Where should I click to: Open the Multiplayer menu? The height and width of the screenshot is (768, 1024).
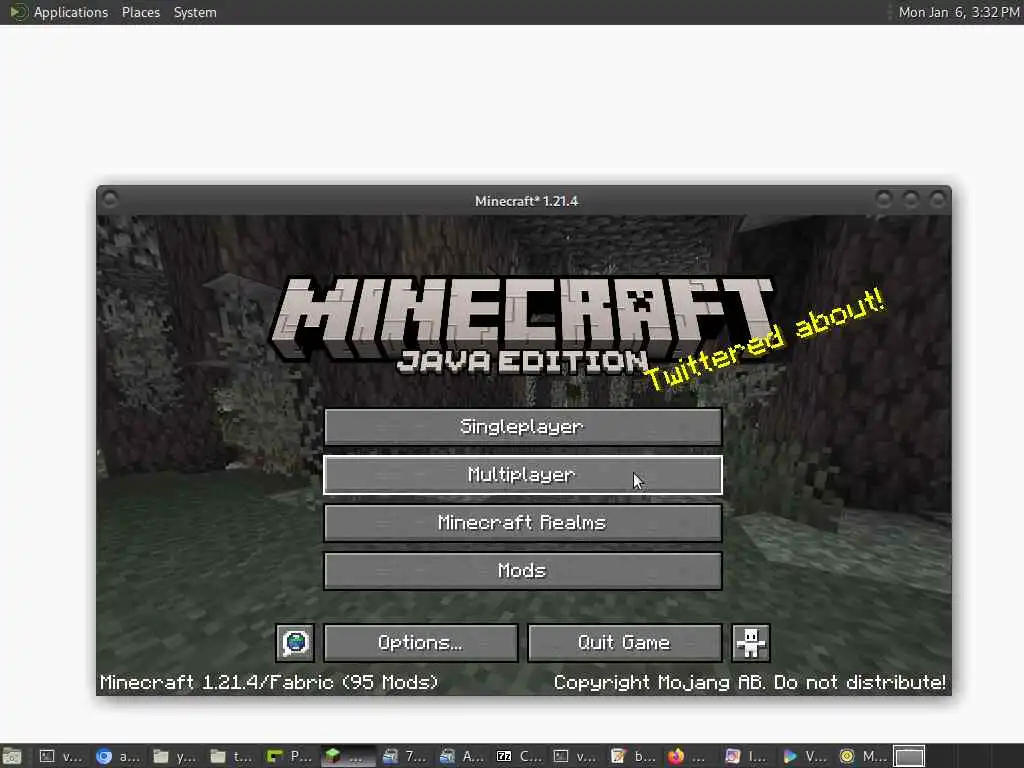pos(522,475)
